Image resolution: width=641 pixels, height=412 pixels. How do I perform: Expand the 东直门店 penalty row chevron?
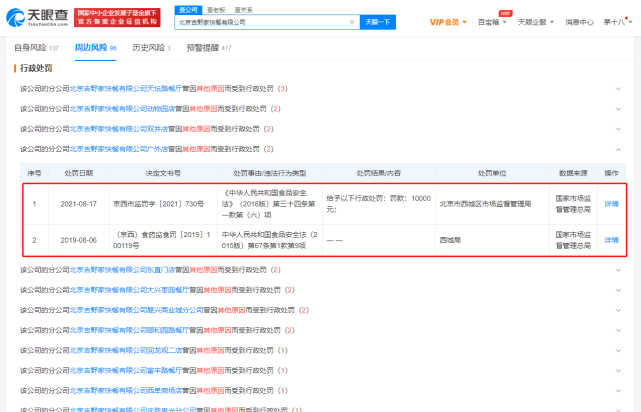[x=618, y=270]
